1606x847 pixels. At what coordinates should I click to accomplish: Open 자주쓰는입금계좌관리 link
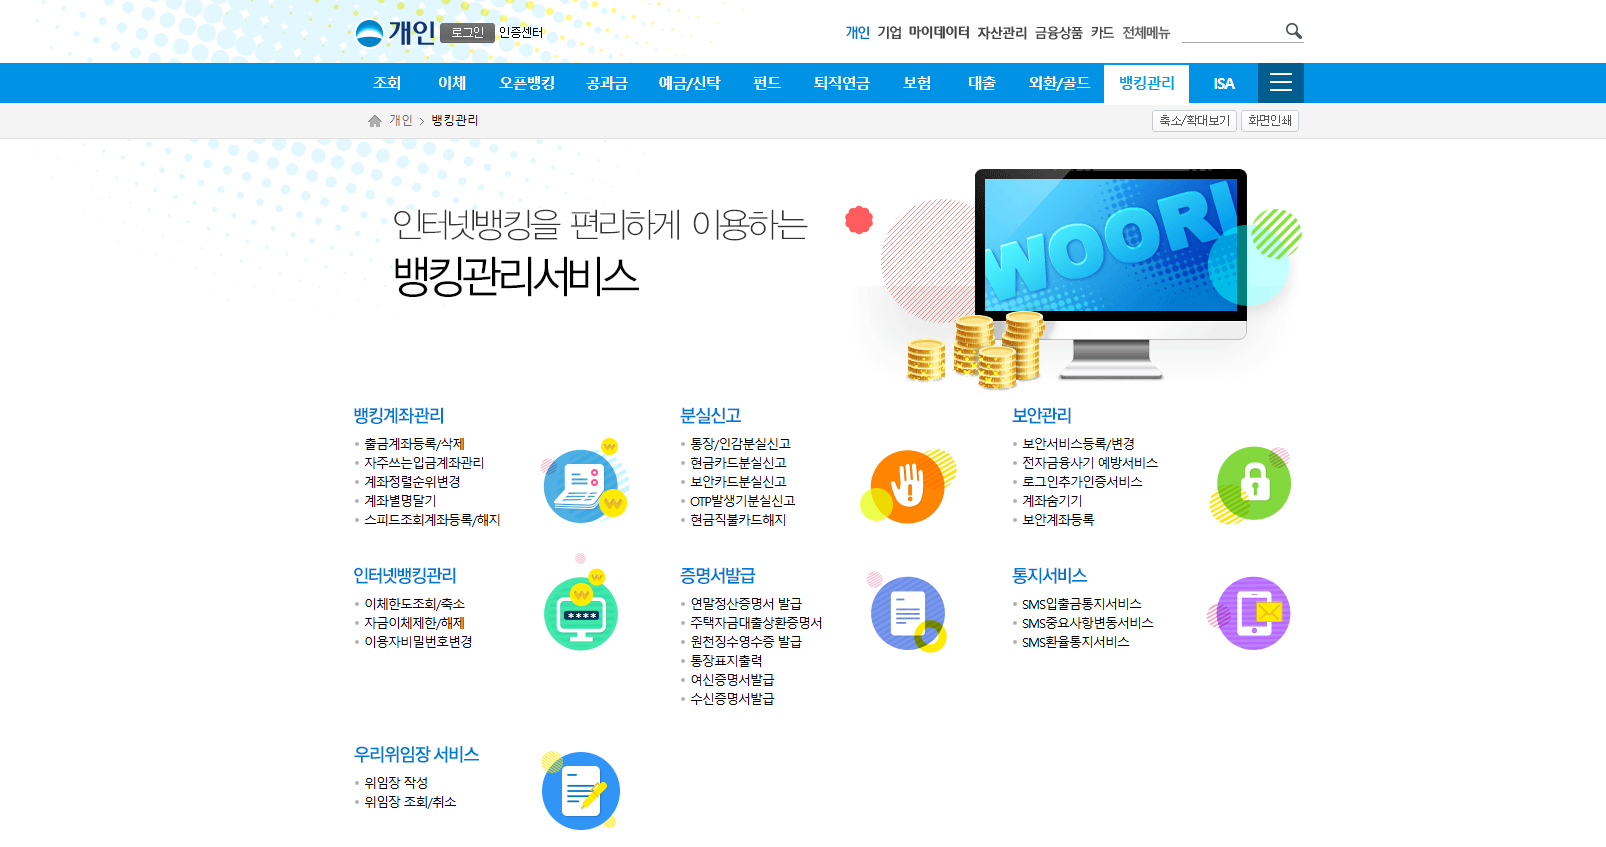[x=424, y=463]
